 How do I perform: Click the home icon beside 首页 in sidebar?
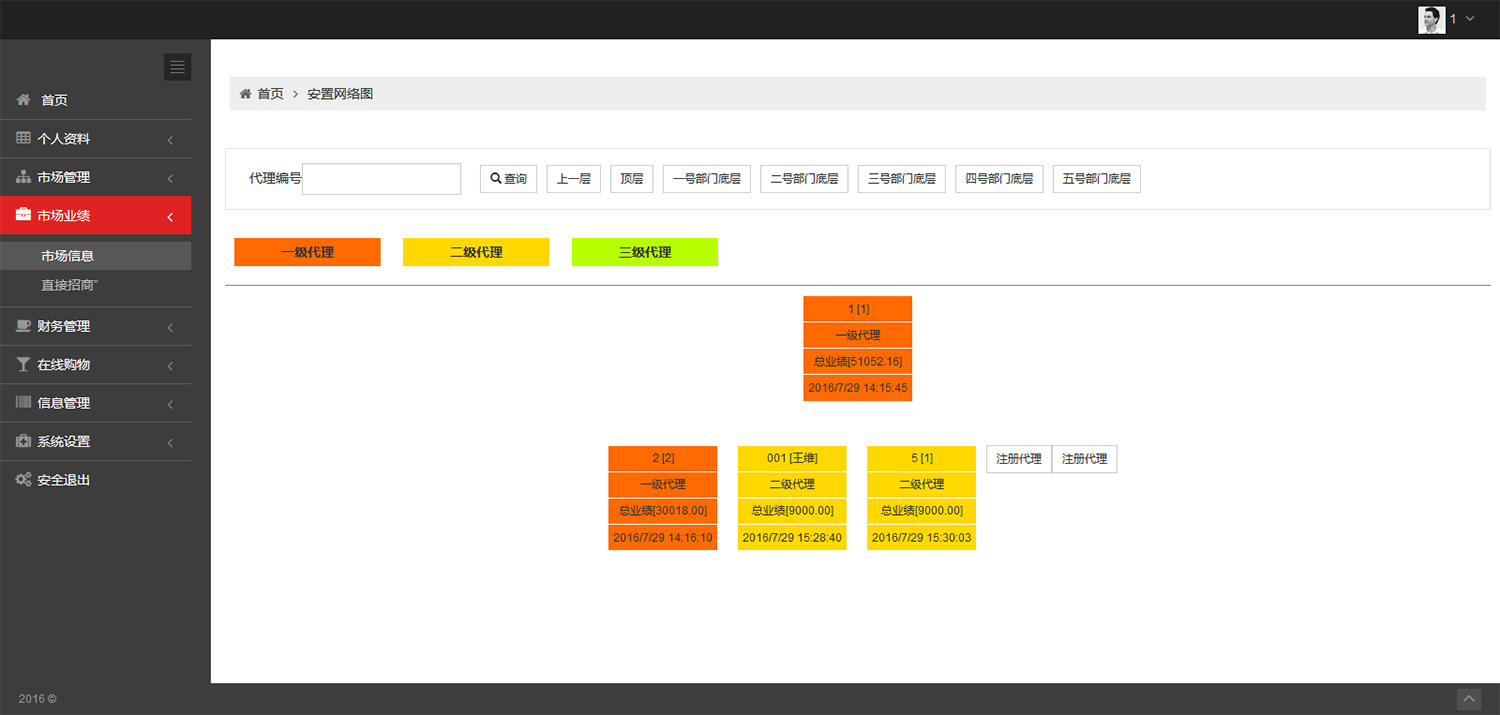[23, 100]
